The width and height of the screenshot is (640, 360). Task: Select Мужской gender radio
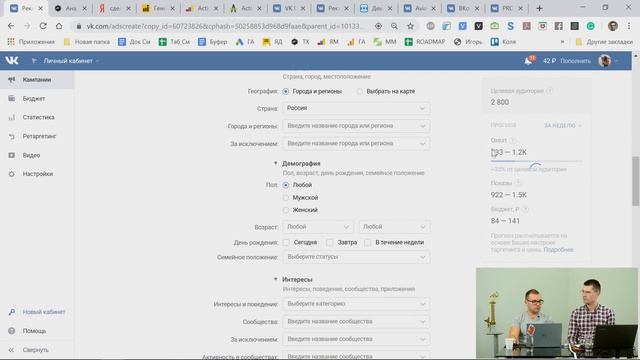pyautogui.click(x=286, y=198)
